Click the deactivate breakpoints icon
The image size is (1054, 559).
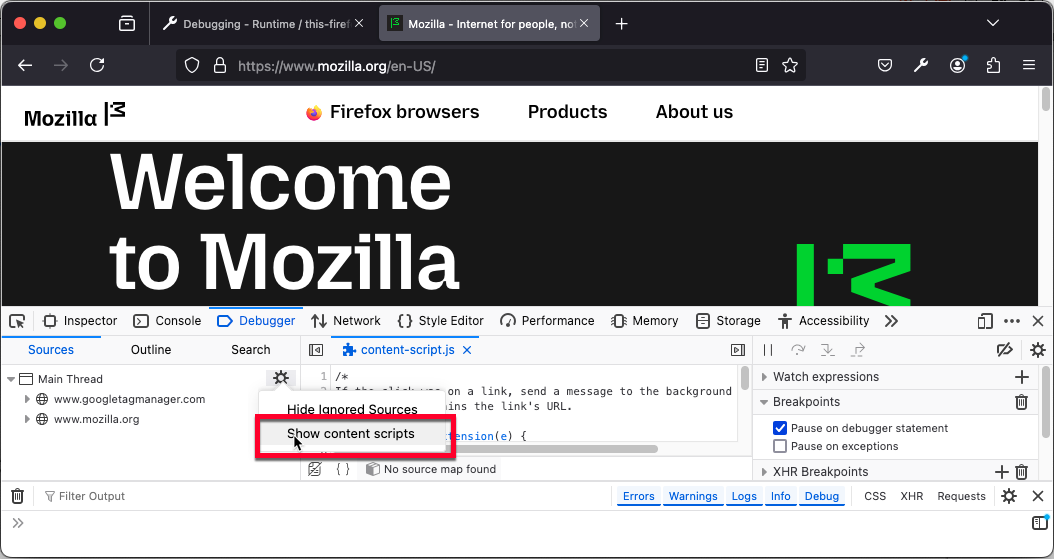click(1005, 350)
